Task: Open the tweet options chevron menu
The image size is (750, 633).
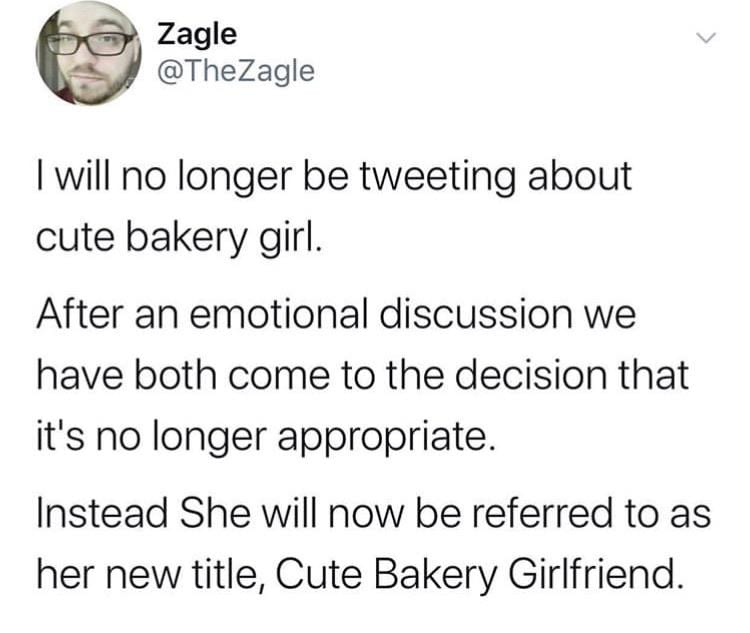Action: coord(706,38)
